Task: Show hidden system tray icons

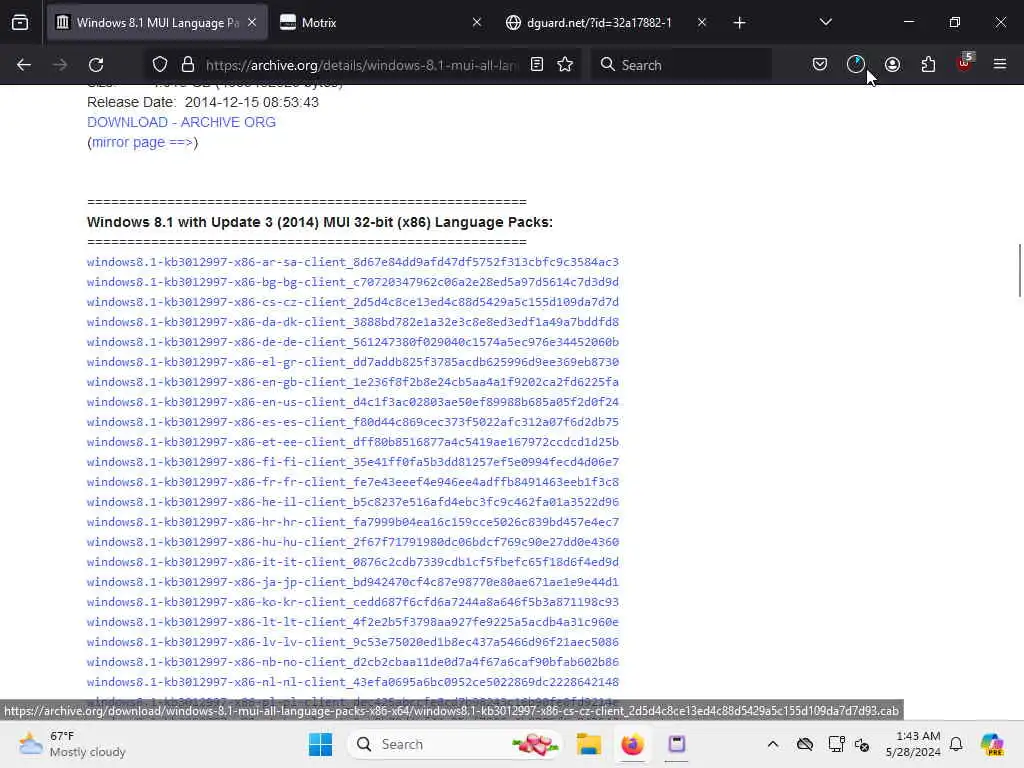Action: click(773, 744)
